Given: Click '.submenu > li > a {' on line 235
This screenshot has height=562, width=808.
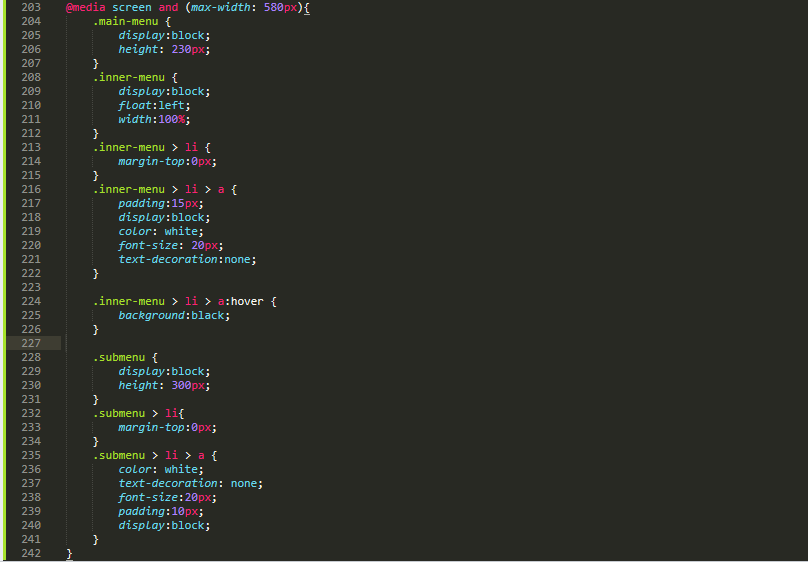Looking at the screenshot, I should pos(155,456).
